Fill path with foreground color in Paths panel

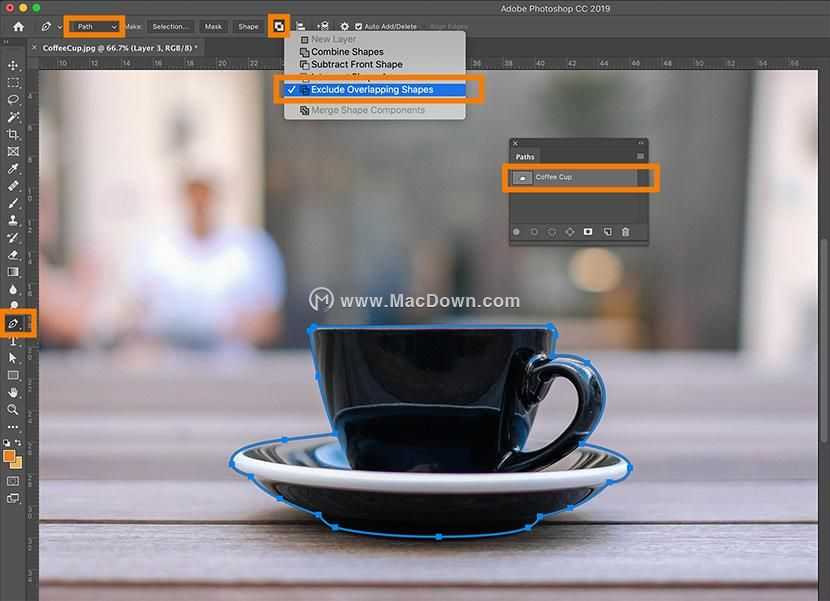[x=517, y=232]
